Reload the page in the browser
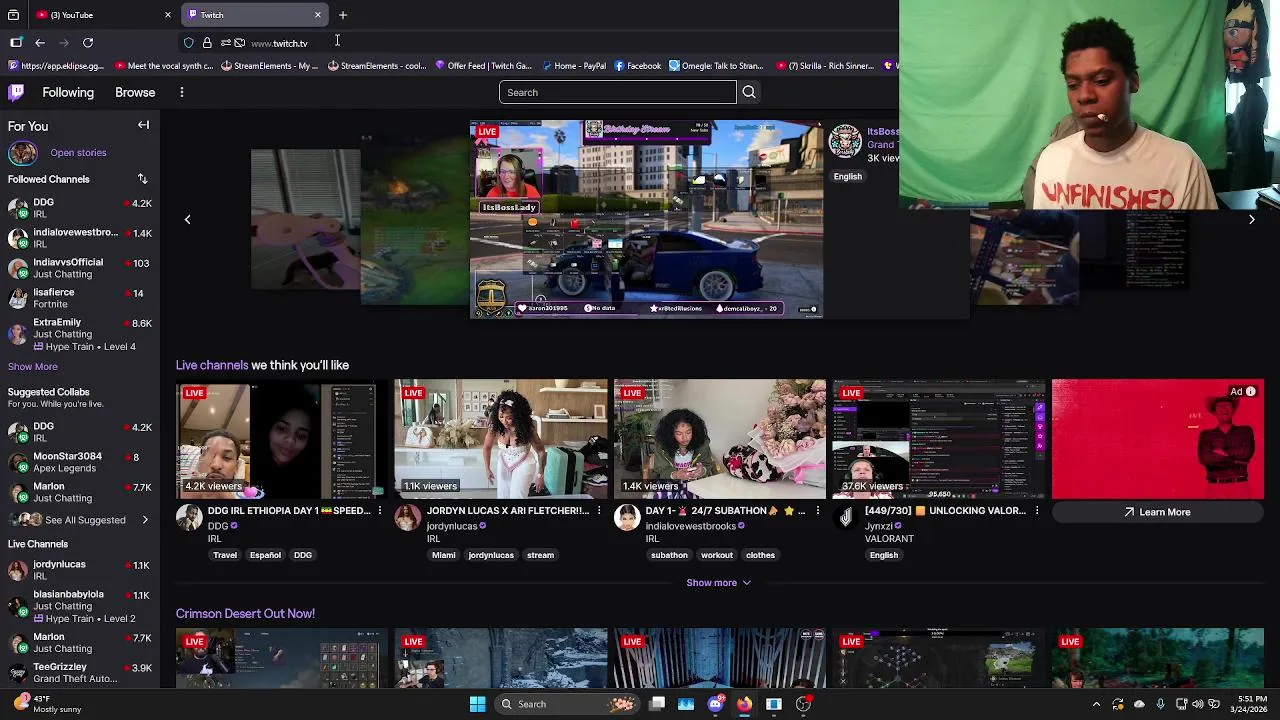 [88, 43]
